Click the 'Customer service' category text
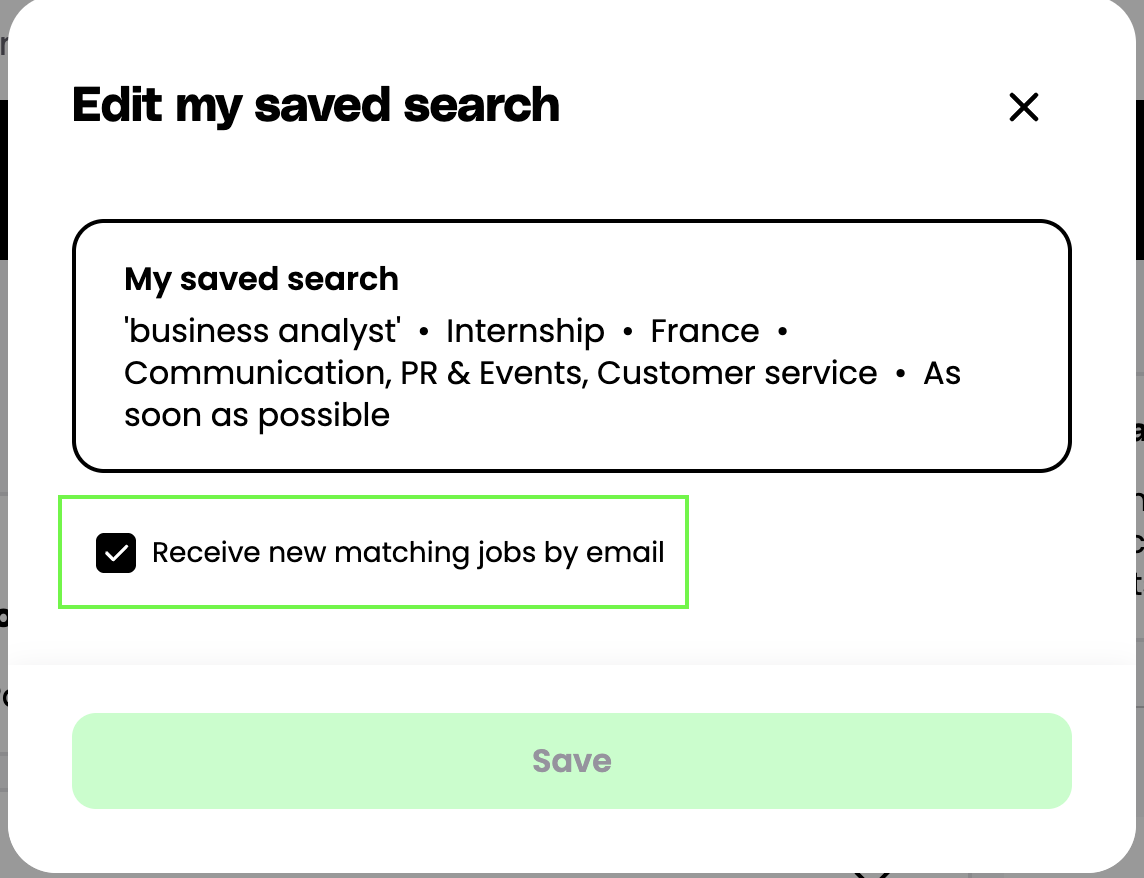Viewport: 1144px width, 878px height. point(737,373)
